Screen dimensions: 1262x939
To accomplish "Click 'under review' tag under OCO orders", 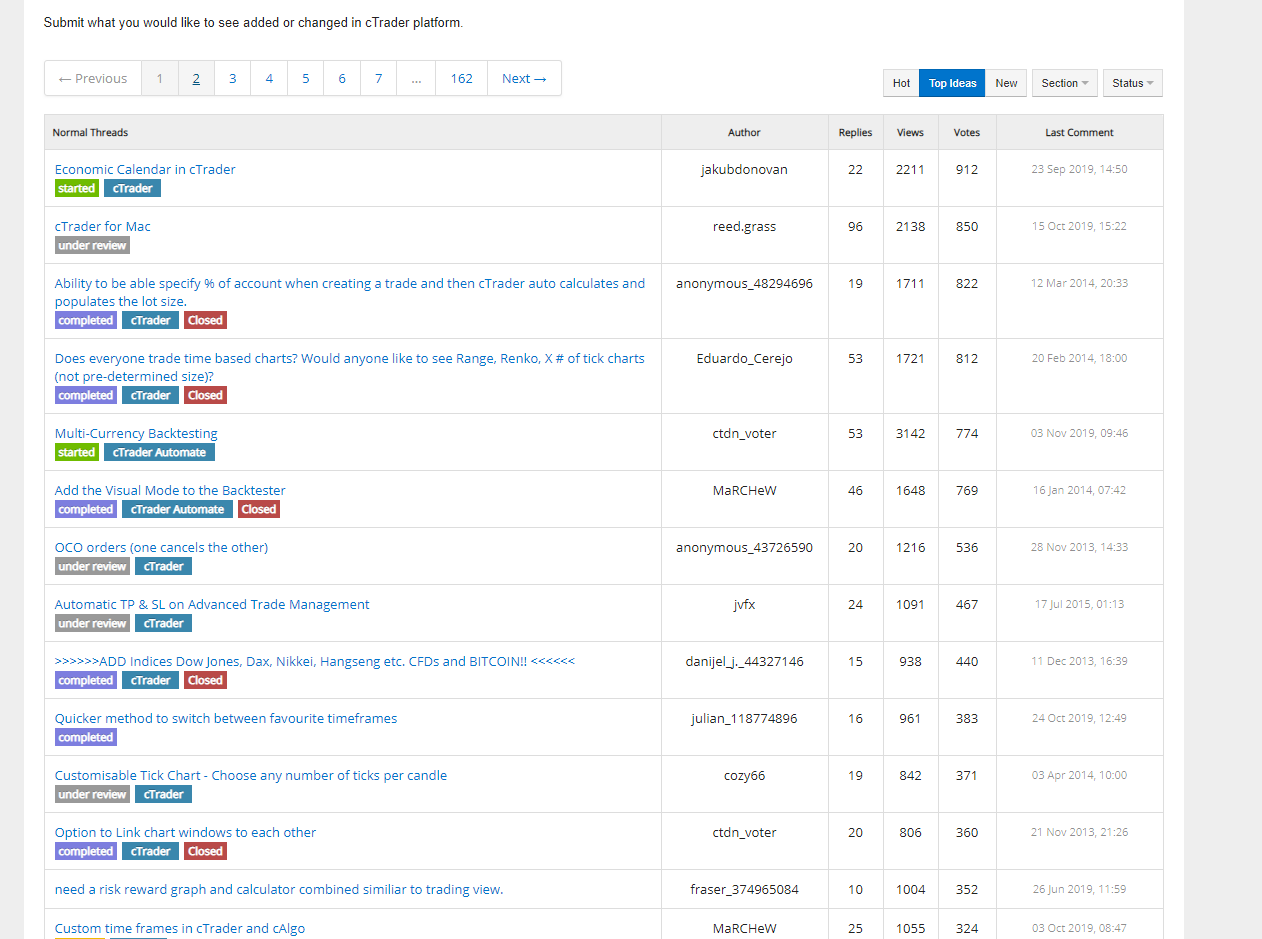I will 92,566.
